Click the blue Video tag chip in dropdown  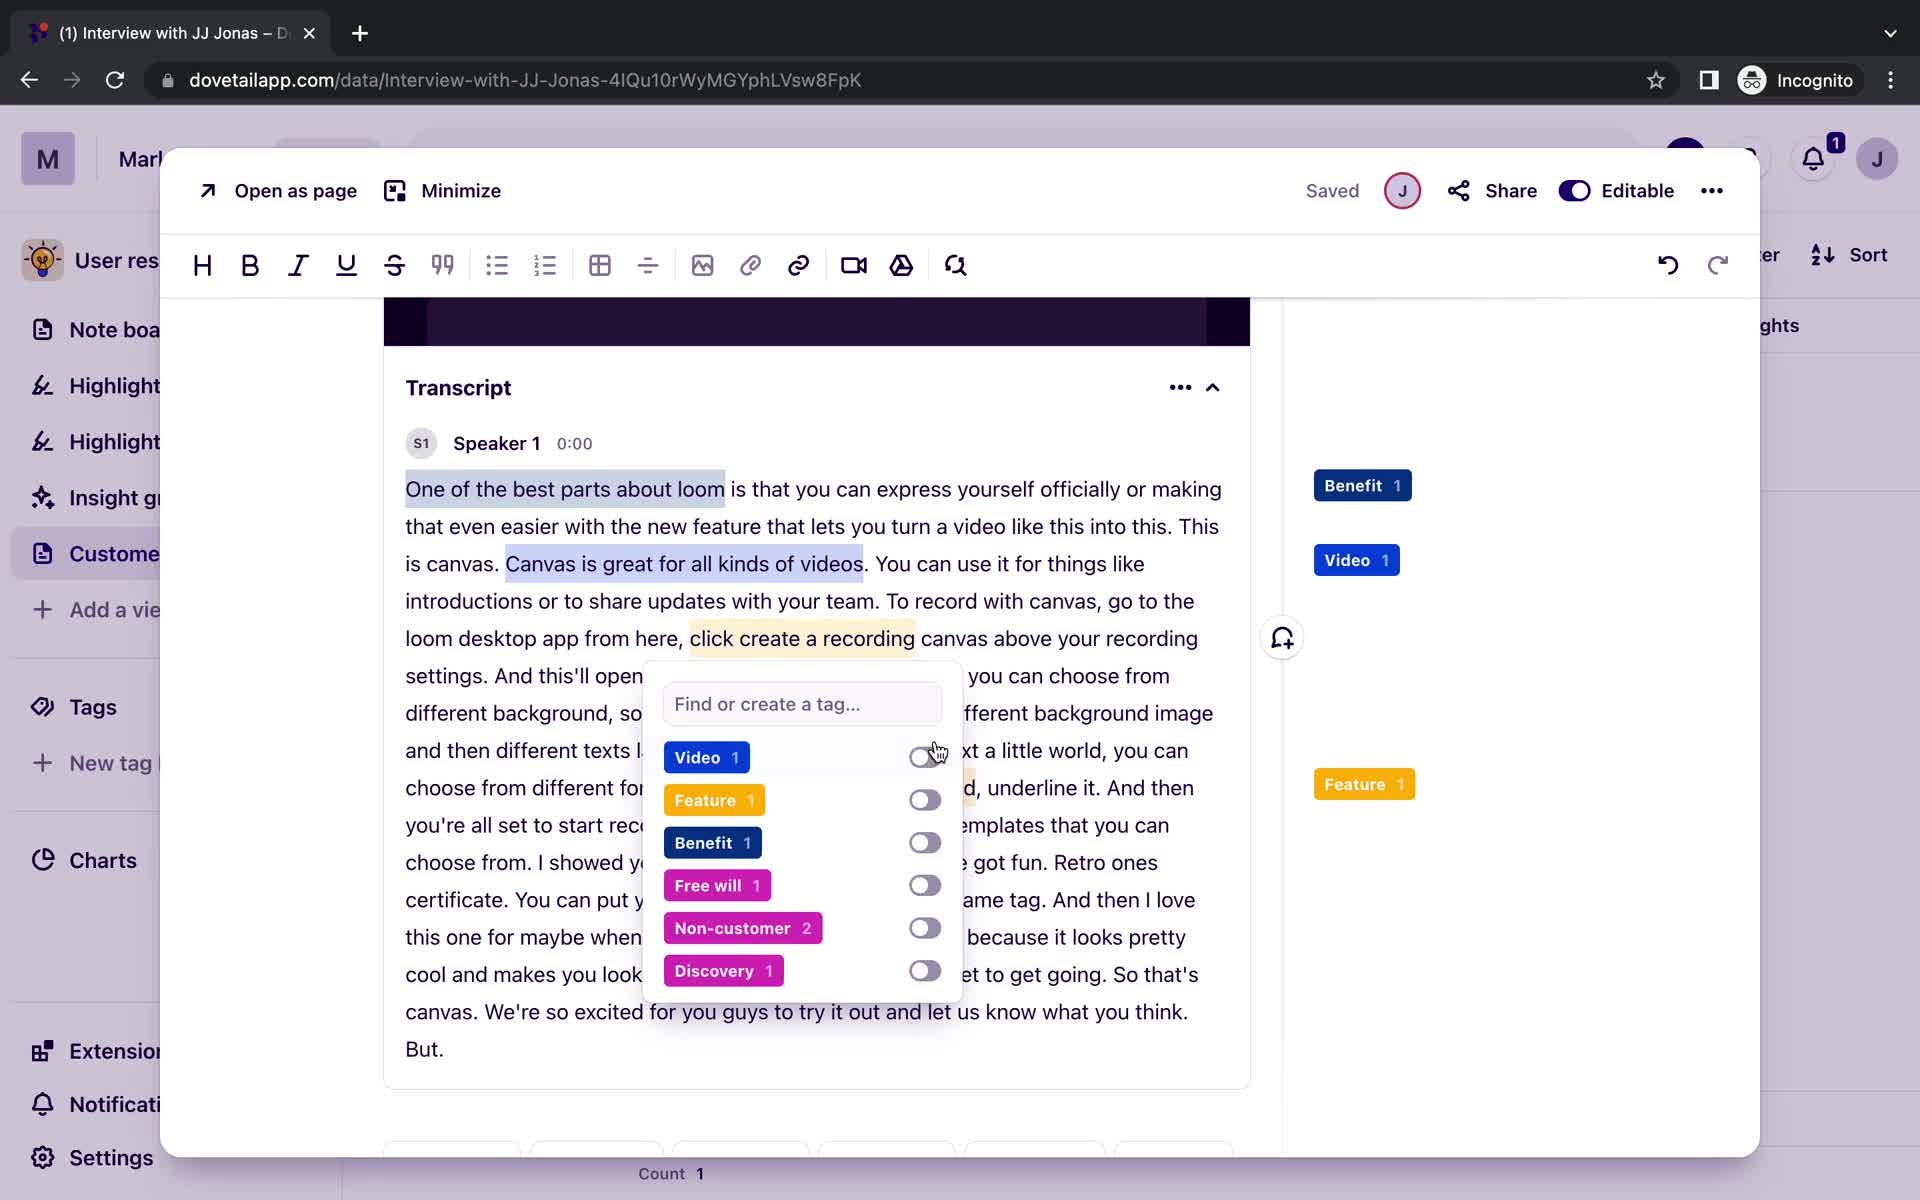coord(707,757)
